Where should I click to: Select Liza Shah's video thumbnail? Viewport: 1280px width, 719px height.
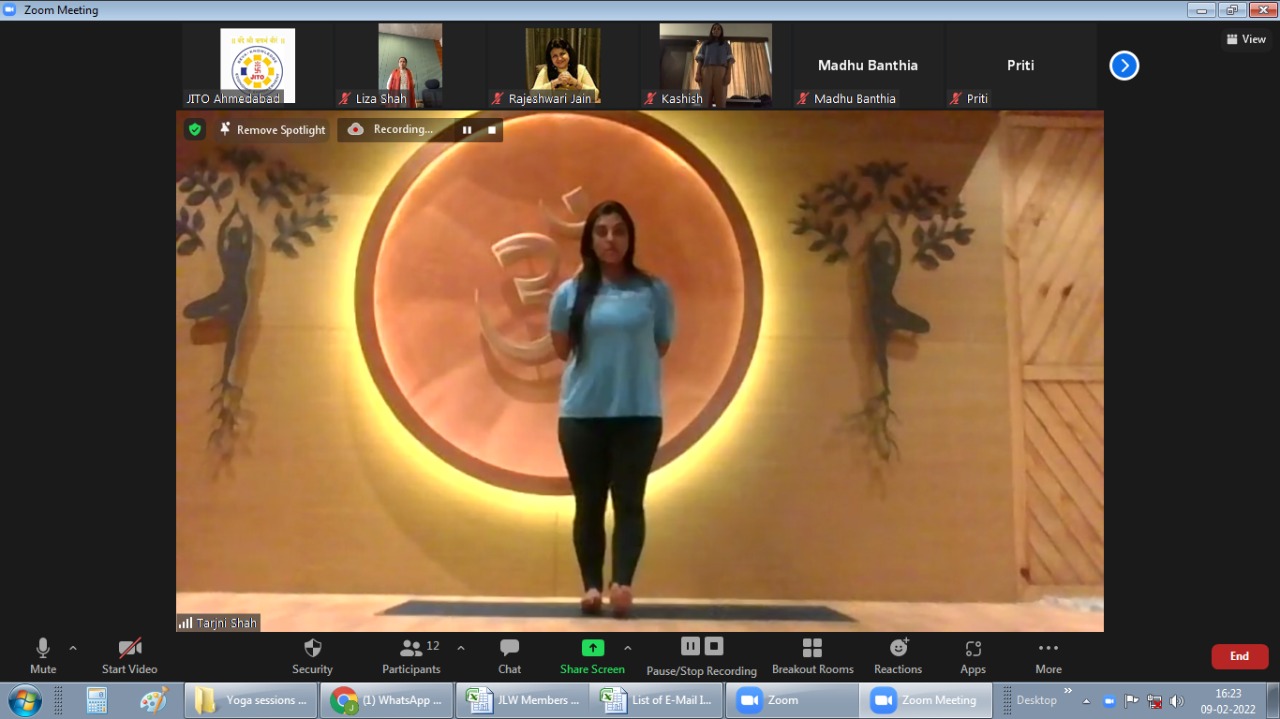(x=410, y=65)
